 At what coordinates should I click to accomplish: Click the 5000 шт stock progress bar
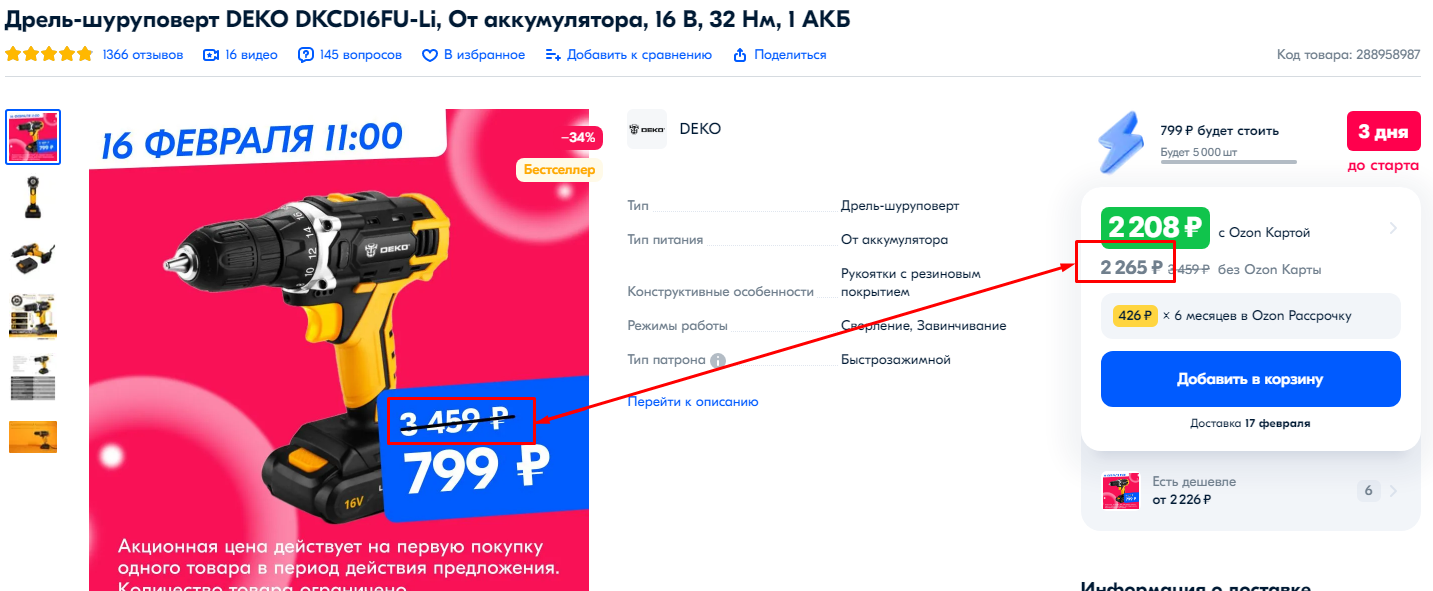(1229, 162)
